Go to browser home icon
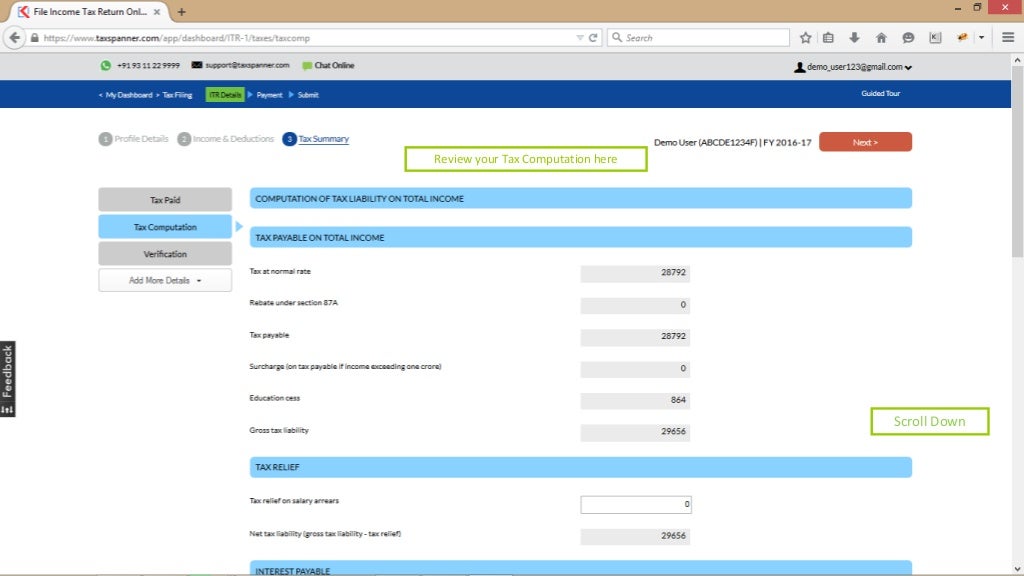Viewport: 1024px width, 576px height. coord(881,38)
